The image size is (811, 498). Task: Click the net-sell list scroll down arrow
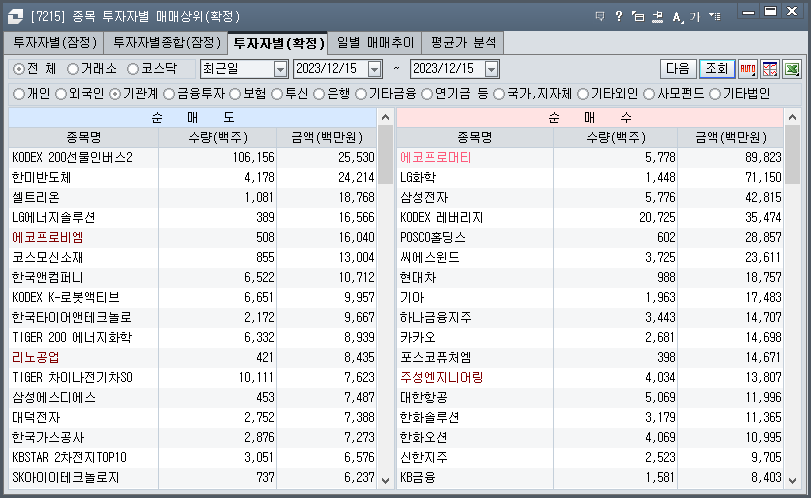coord(385,480)
